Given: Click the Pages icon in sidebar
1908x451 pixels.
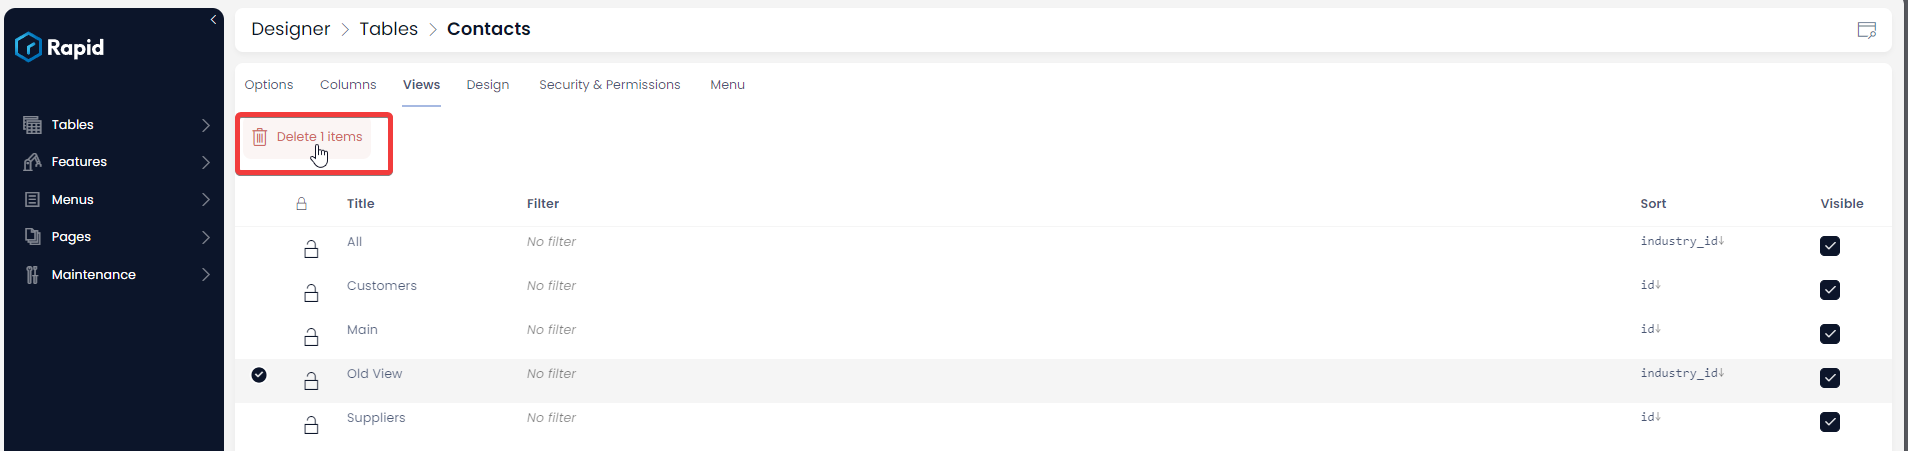Looking at the screenshot, I should 32,237.
